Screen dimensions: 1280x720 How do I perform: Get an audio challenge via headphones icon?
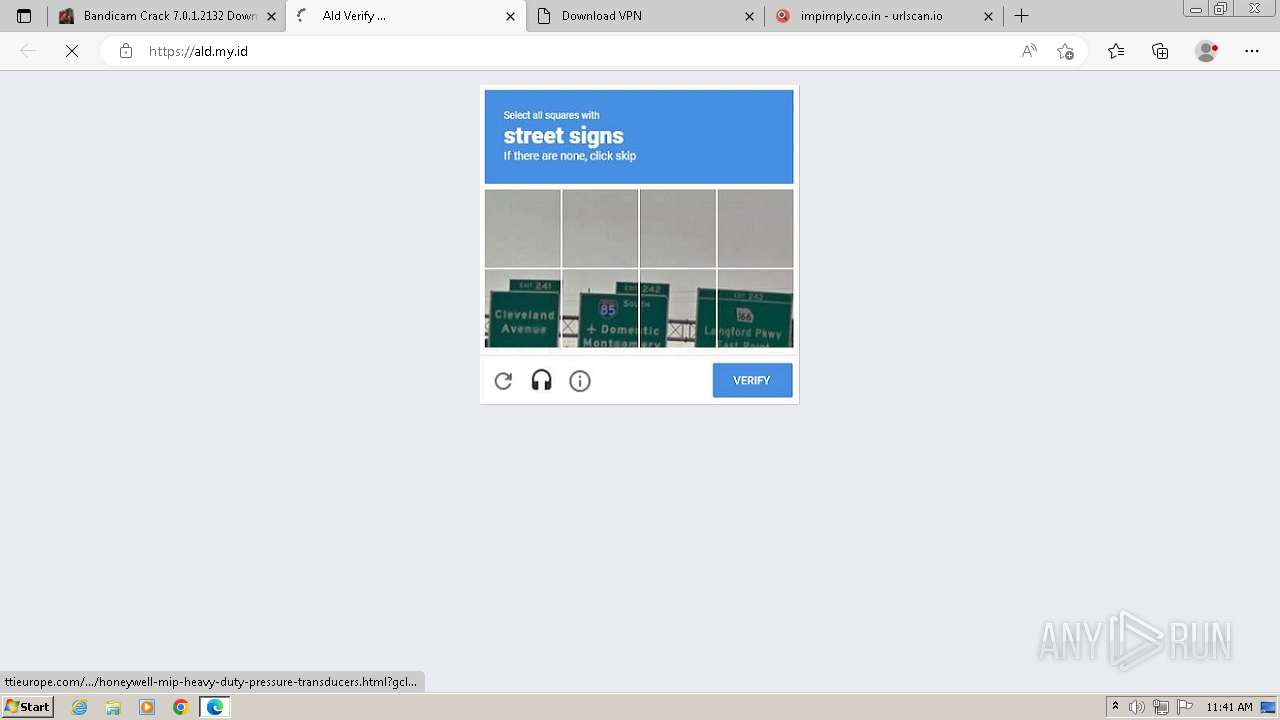(x=541, y=380)
